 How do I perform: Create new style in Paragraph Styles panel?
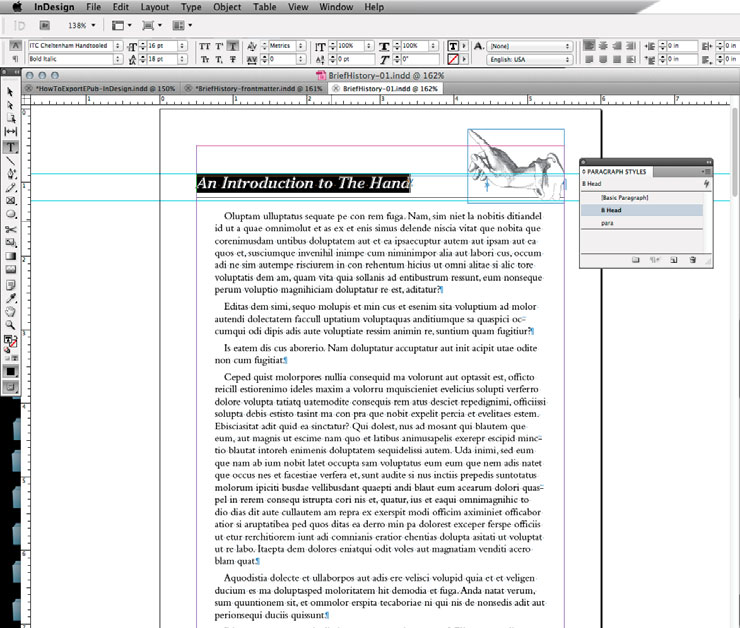tap(676, 260)
